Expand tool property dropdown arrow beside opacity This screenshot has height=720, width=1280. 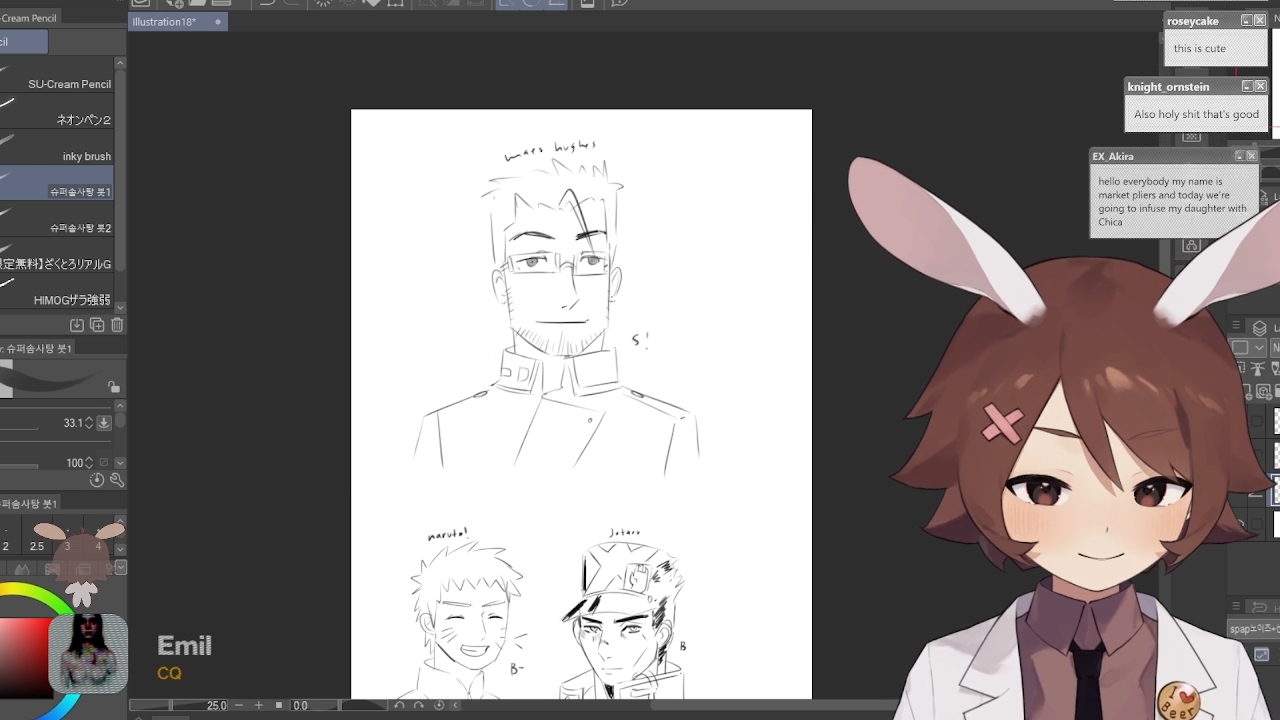pos(120,463)
